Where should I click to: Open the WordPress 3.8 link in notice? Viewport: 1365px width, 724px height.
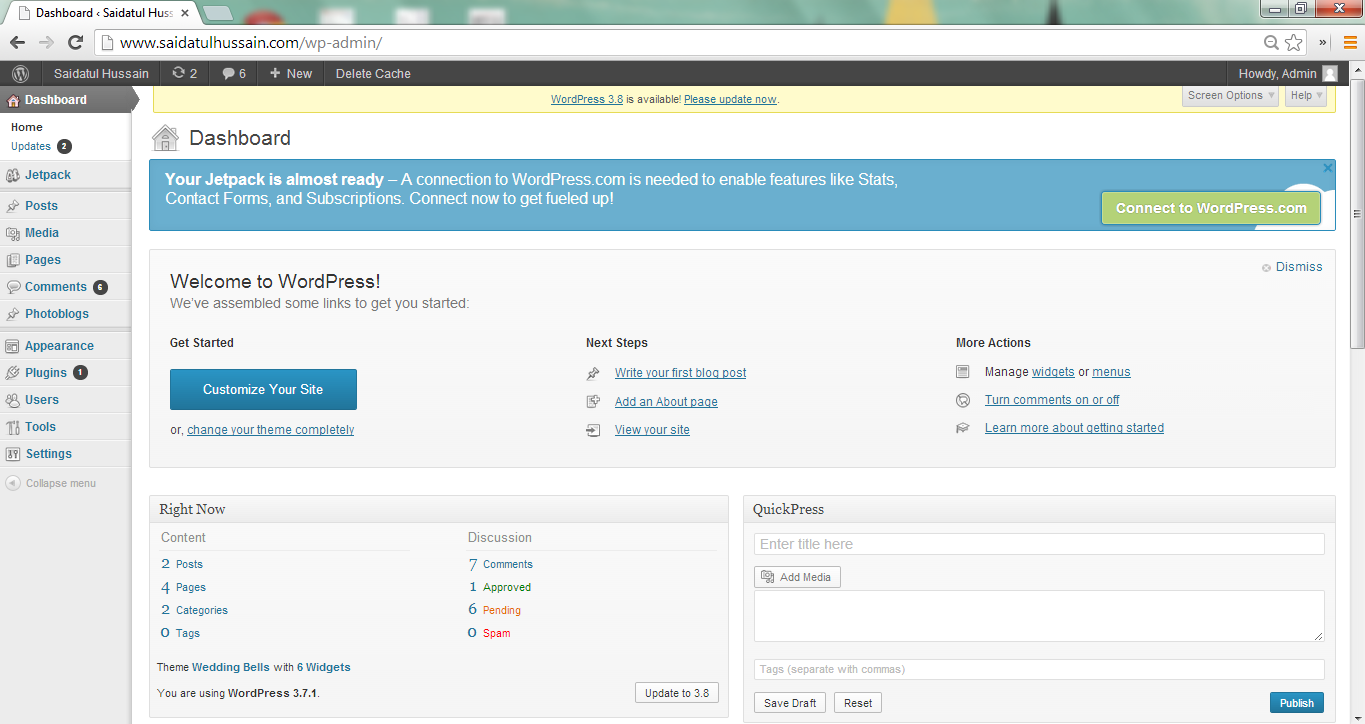(587, 99)
